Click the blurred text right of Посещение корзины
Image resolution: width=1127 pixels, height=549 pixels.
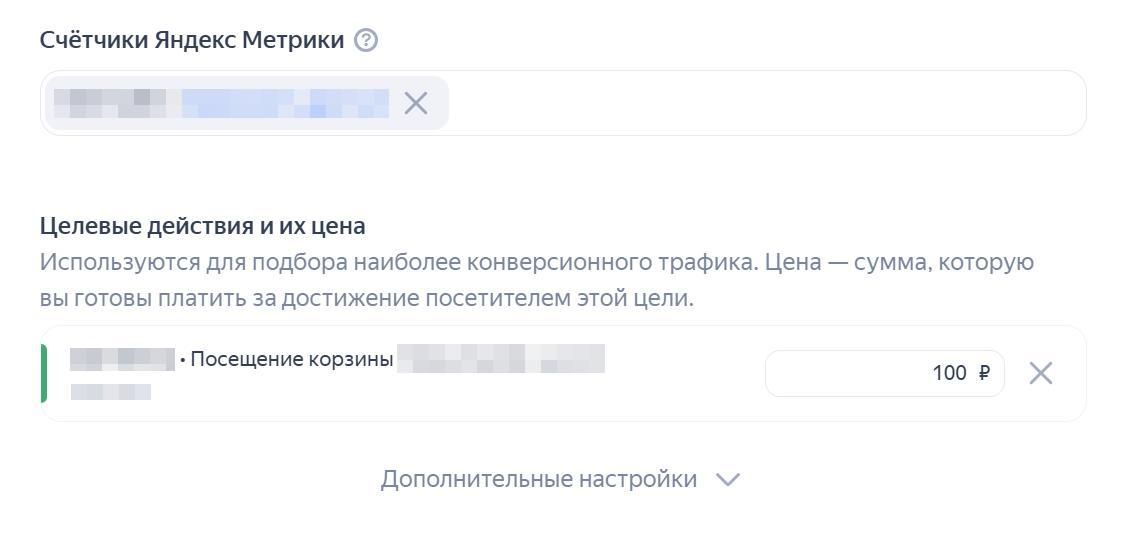click(x=500, y=359)
